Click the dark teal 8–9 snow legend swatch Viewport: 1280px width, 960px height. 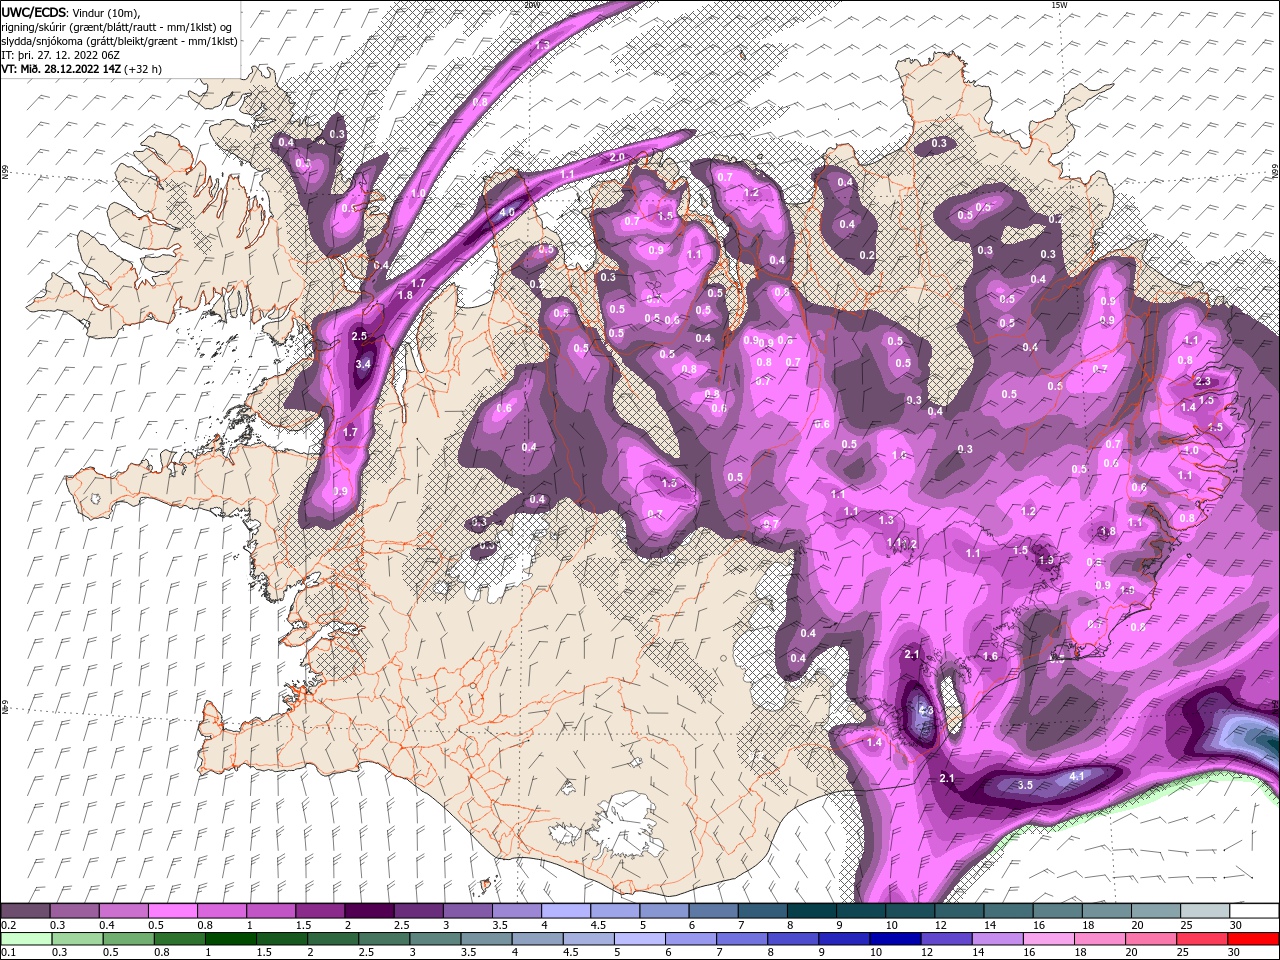coord(811,911)
